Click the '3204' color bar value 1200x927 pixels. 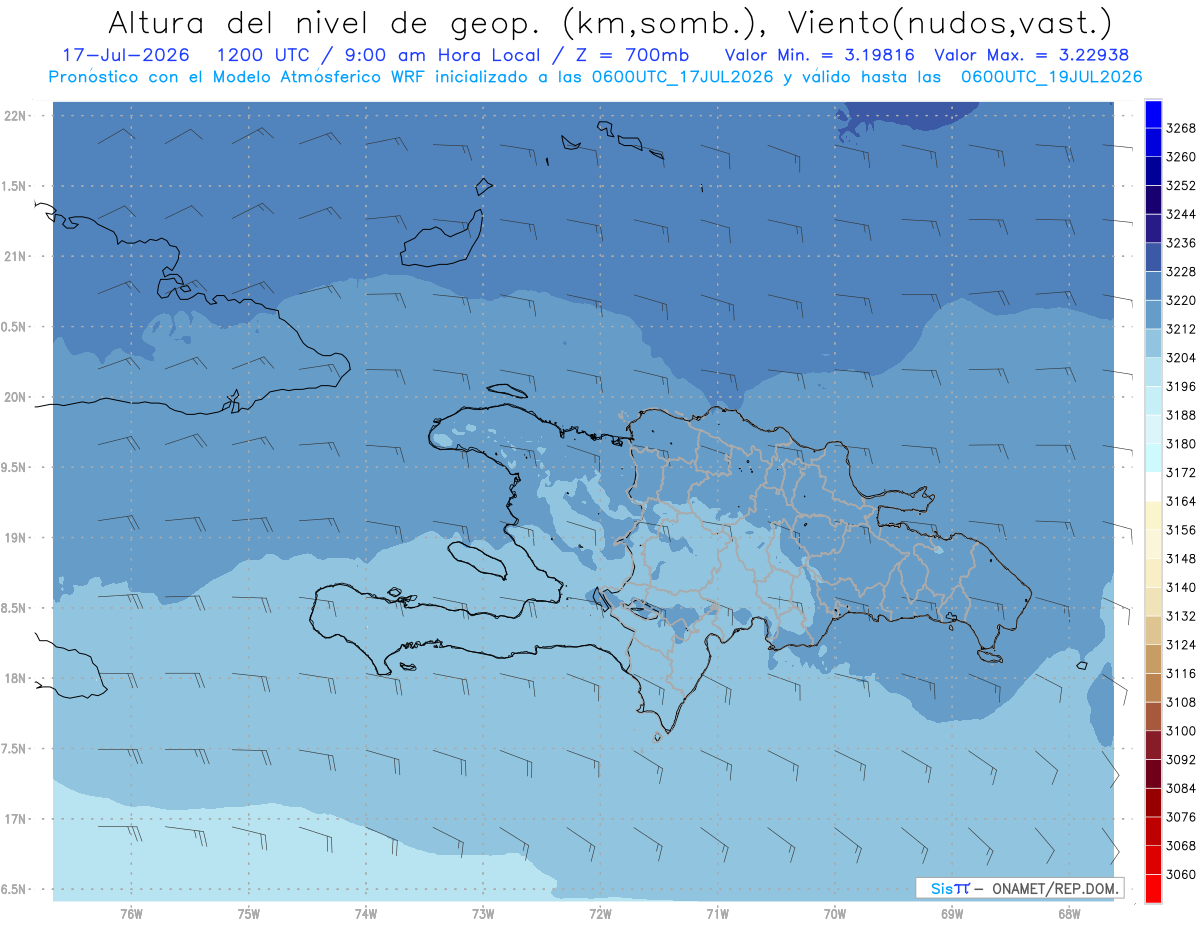(1181, 358)
